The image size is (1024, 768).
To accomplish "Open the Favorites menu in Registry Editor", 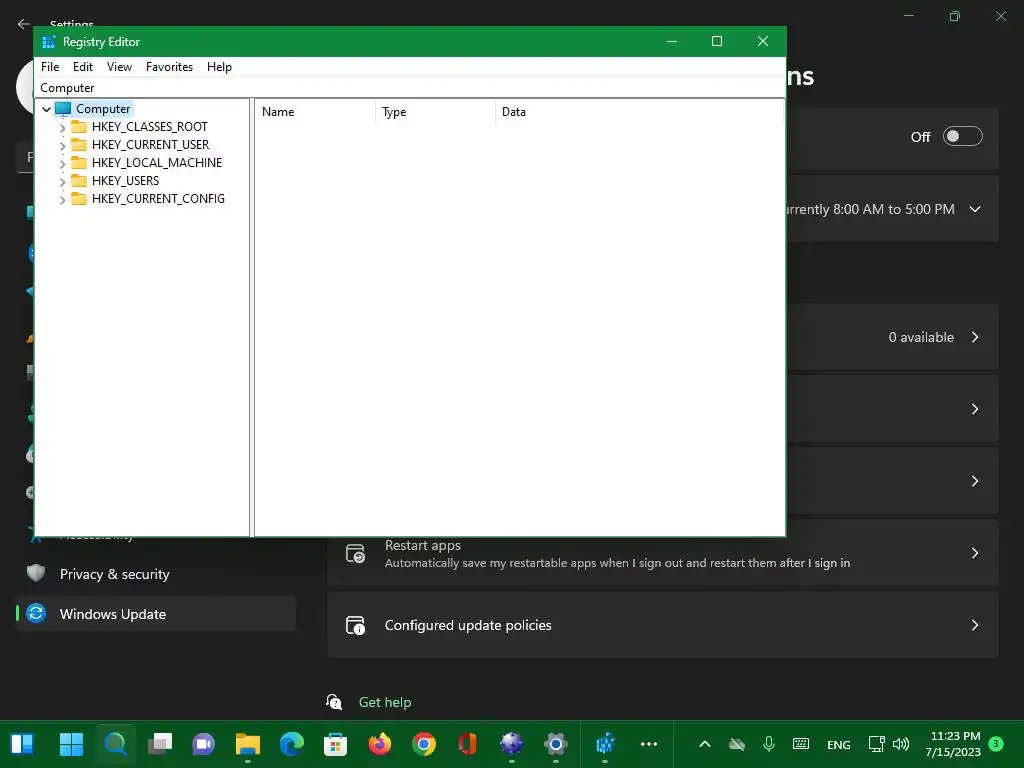I will (169, 67).
